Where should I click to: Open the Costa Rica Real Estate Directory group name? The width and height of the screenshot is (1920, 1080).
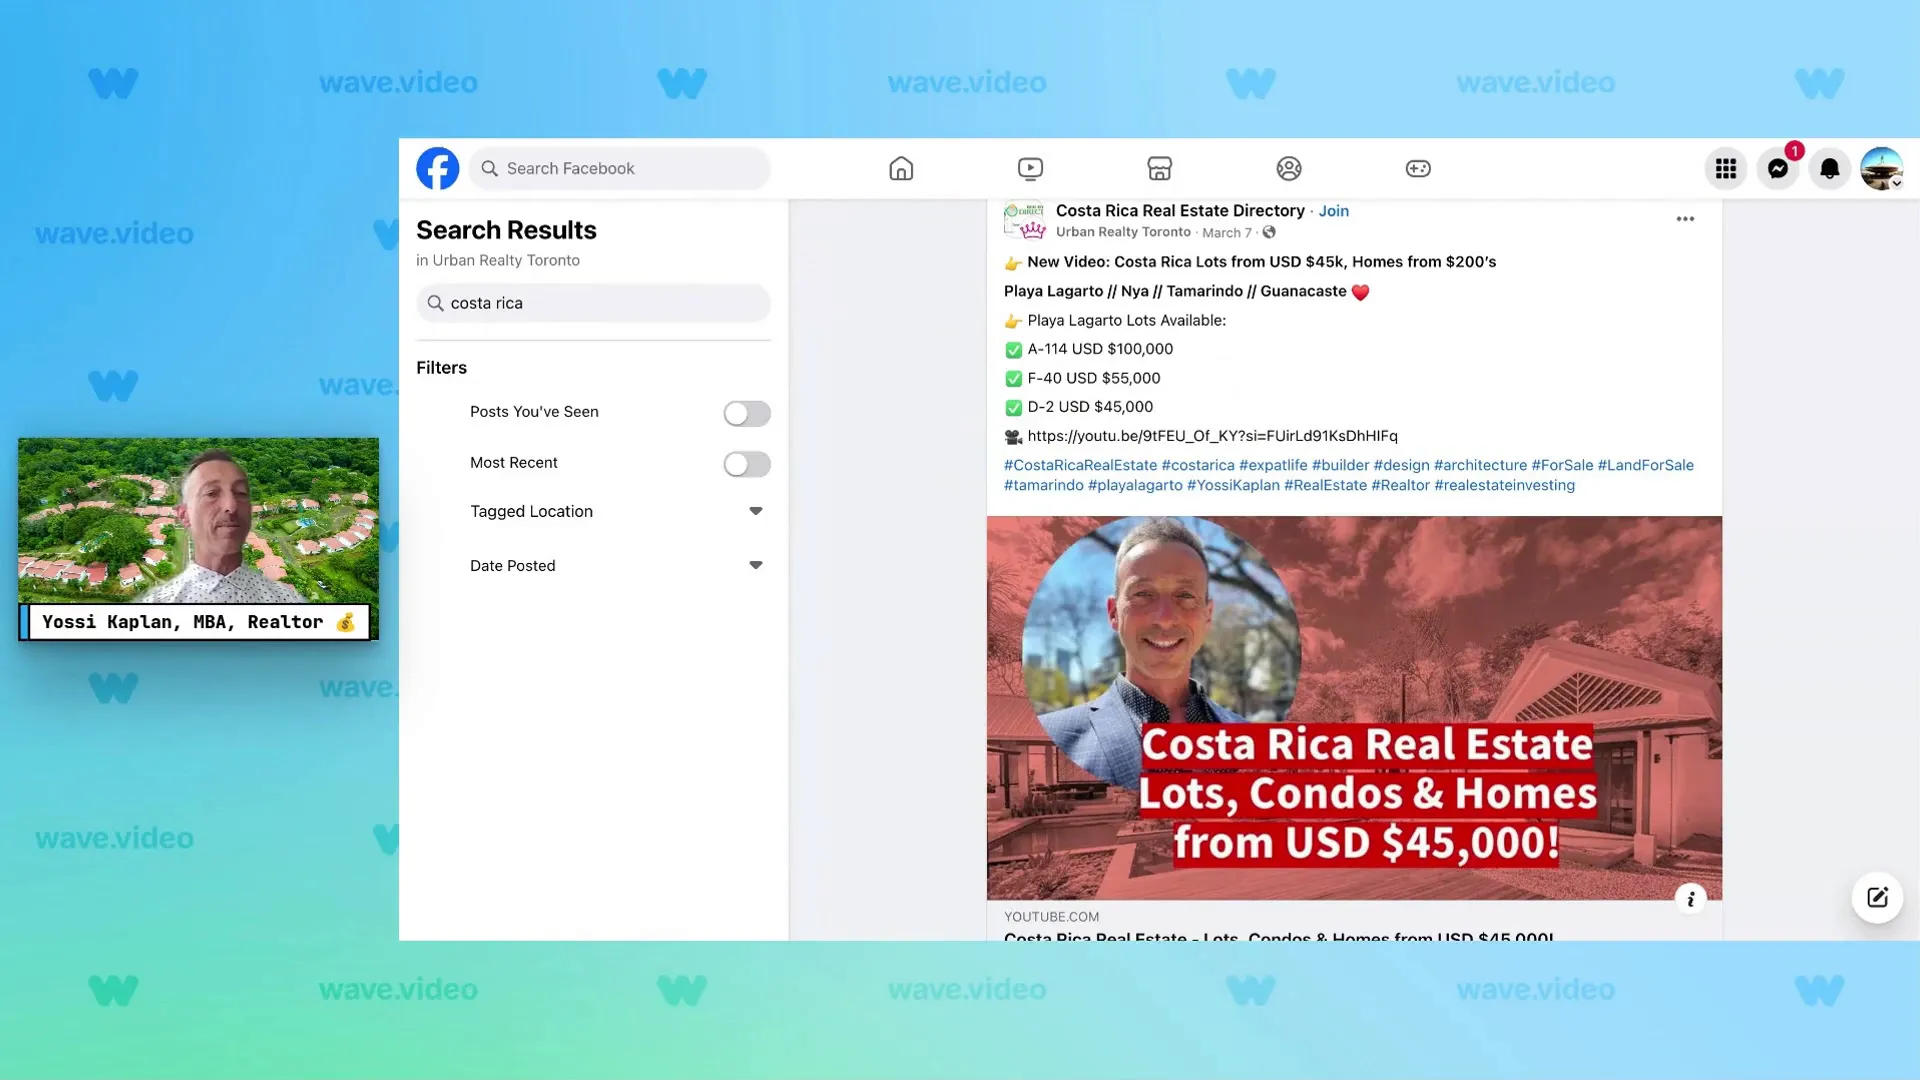(x=1180, y=211)
